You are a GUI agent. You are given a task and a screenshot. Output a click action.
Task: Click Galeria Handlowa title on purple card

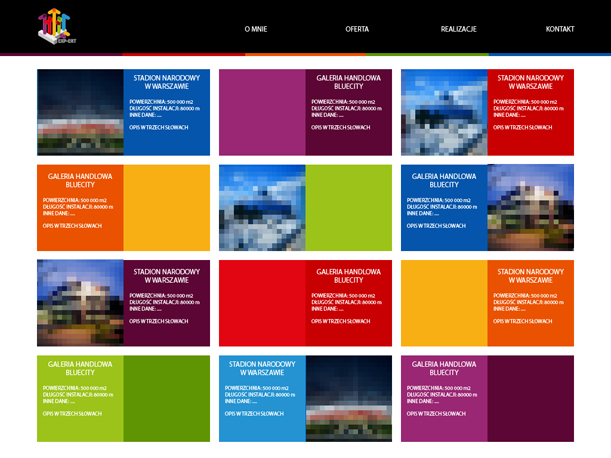pos(444,368)
